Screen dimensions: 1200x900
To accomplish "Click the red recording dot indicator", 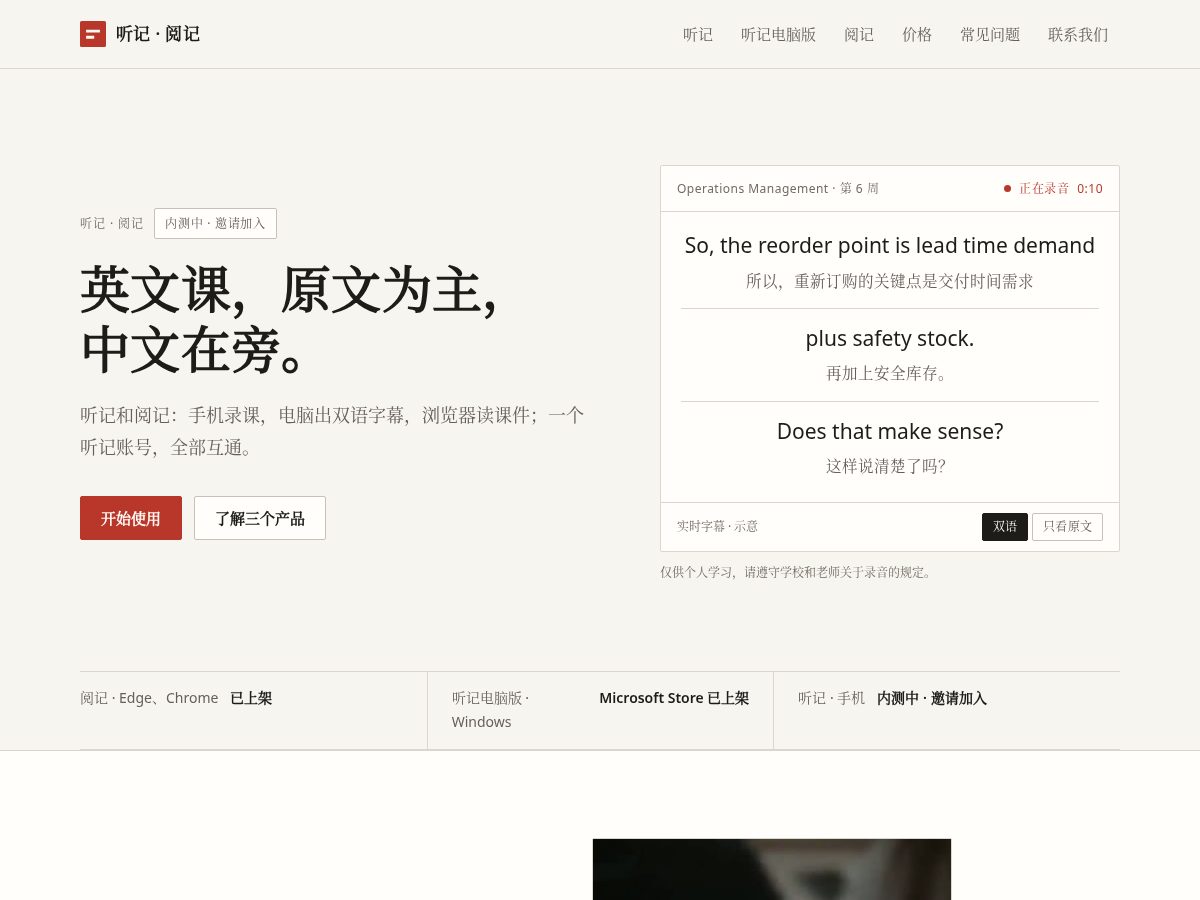I will point(1007,188).
